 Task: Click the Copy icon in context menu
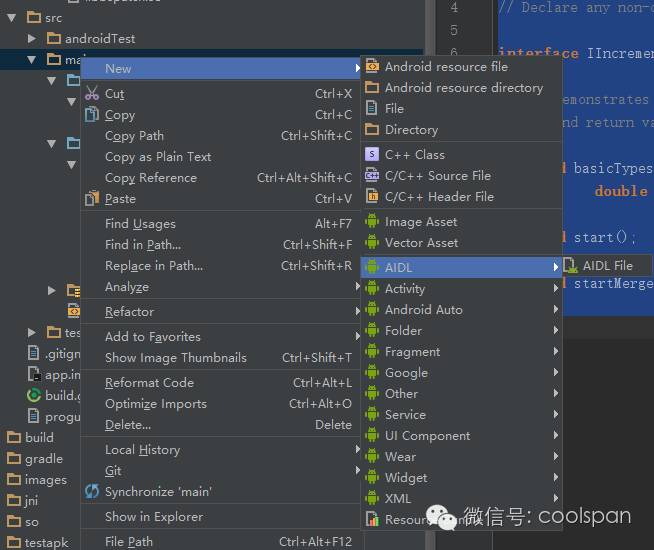92,114
